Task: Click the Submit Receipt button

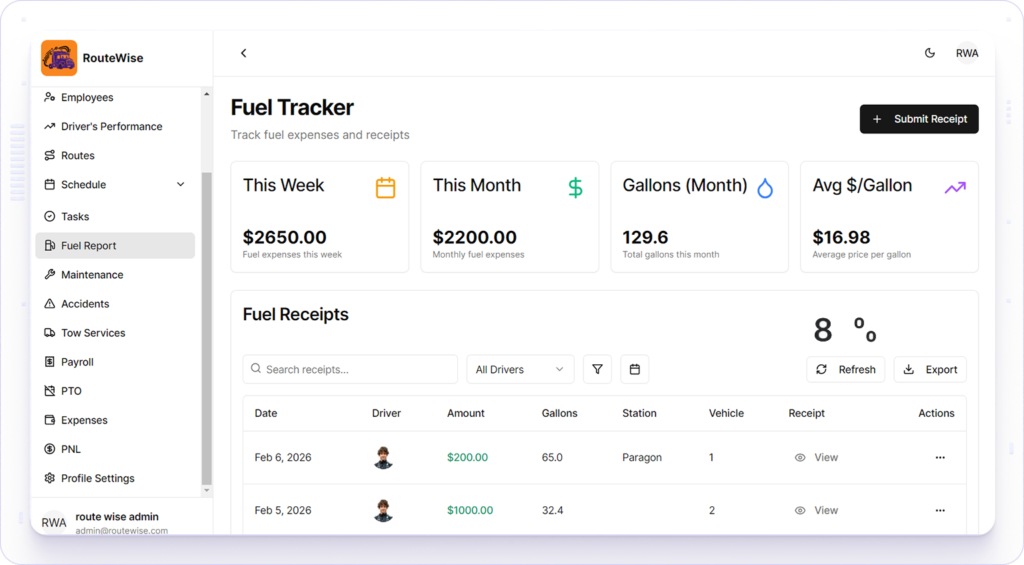Action: (x=918, y=119)
